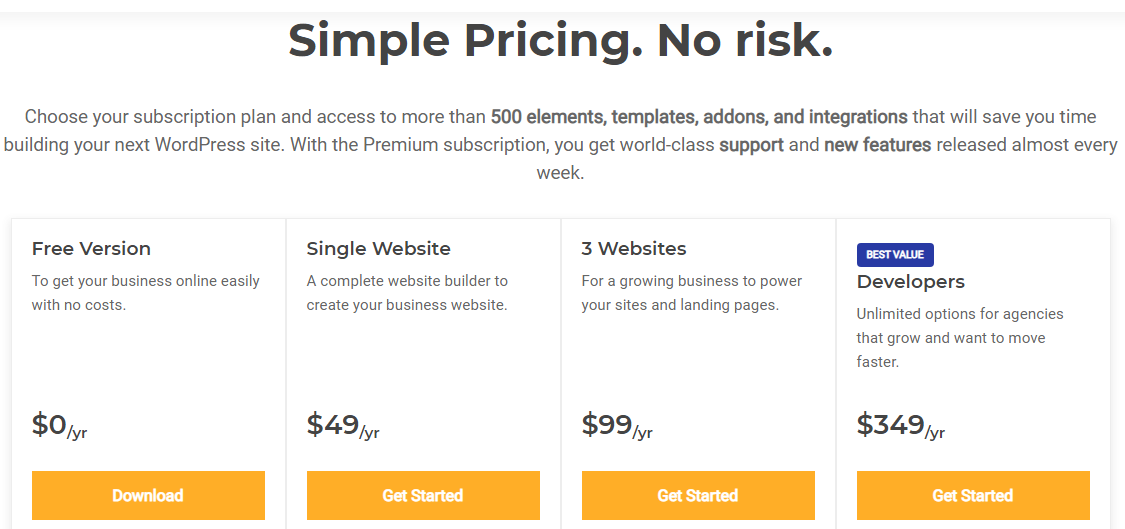Click the 3 Websites plan heading
The height and width of the screenshot is (529, 1125).
click(634, 249)
